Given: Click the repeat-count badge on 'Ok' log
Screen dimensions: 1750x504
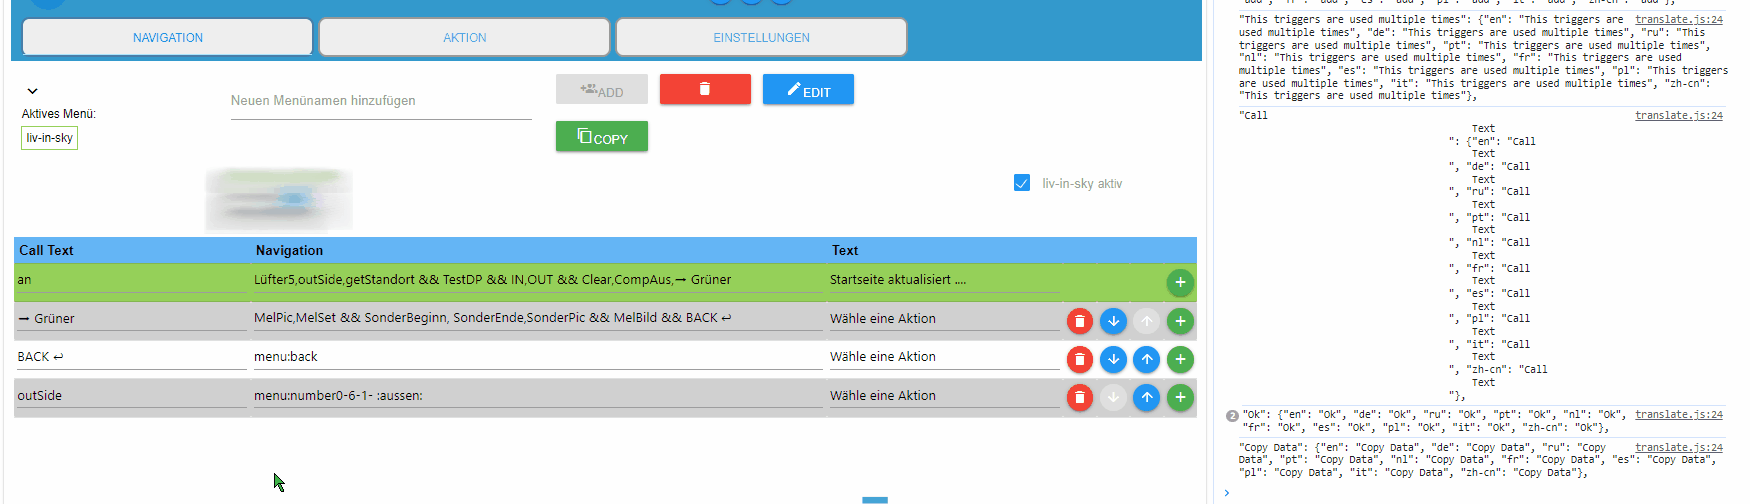Looking at the screenshot, I should point(1232,416).
